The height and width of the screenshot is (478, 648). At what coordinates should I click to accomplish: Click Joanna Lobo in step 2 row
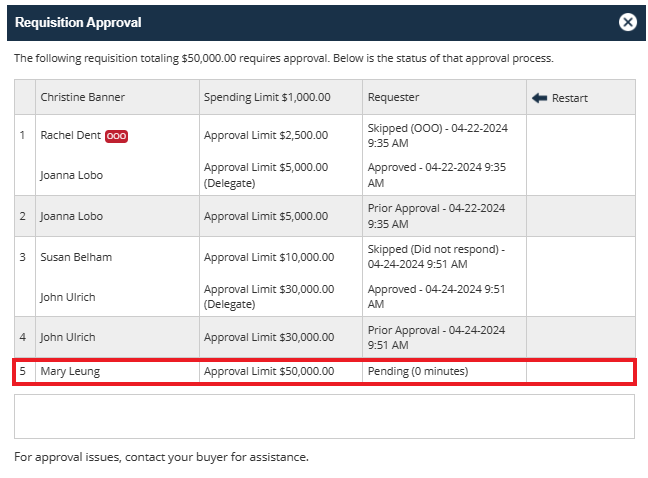click(71, 216)
